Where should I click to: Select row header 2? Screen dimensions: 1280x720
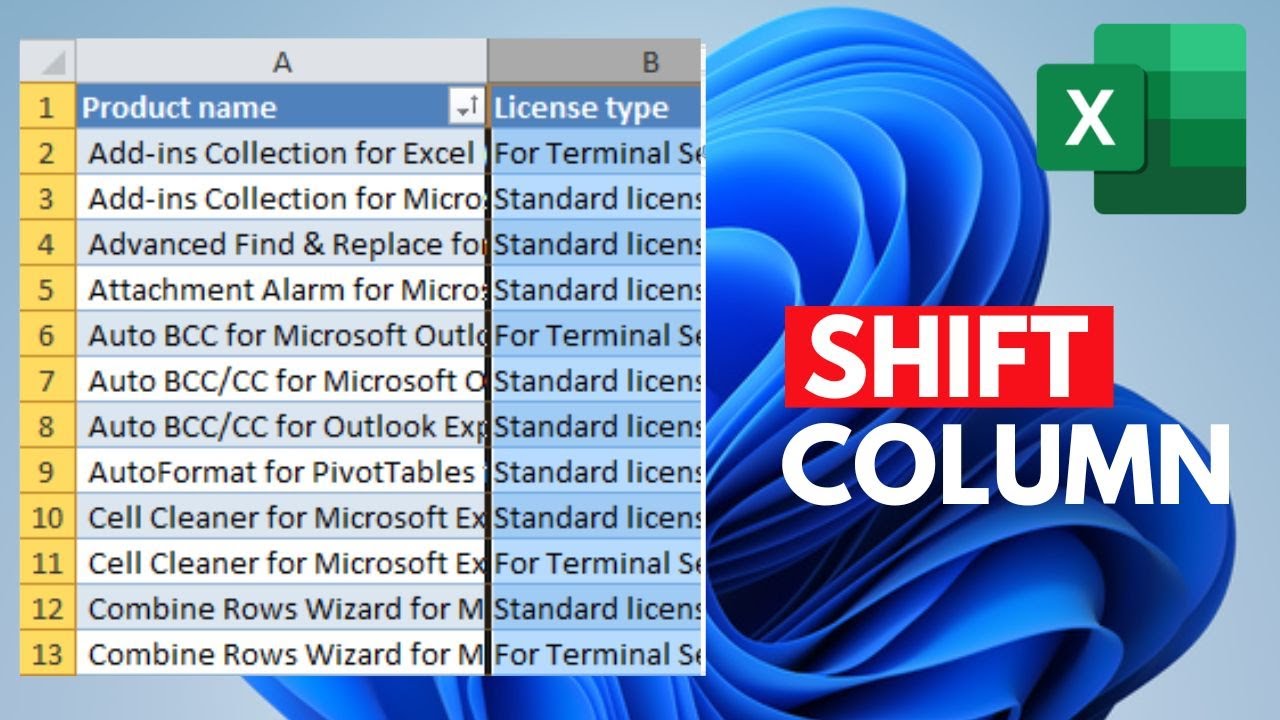pyautogui.click(x=48, y=153)
